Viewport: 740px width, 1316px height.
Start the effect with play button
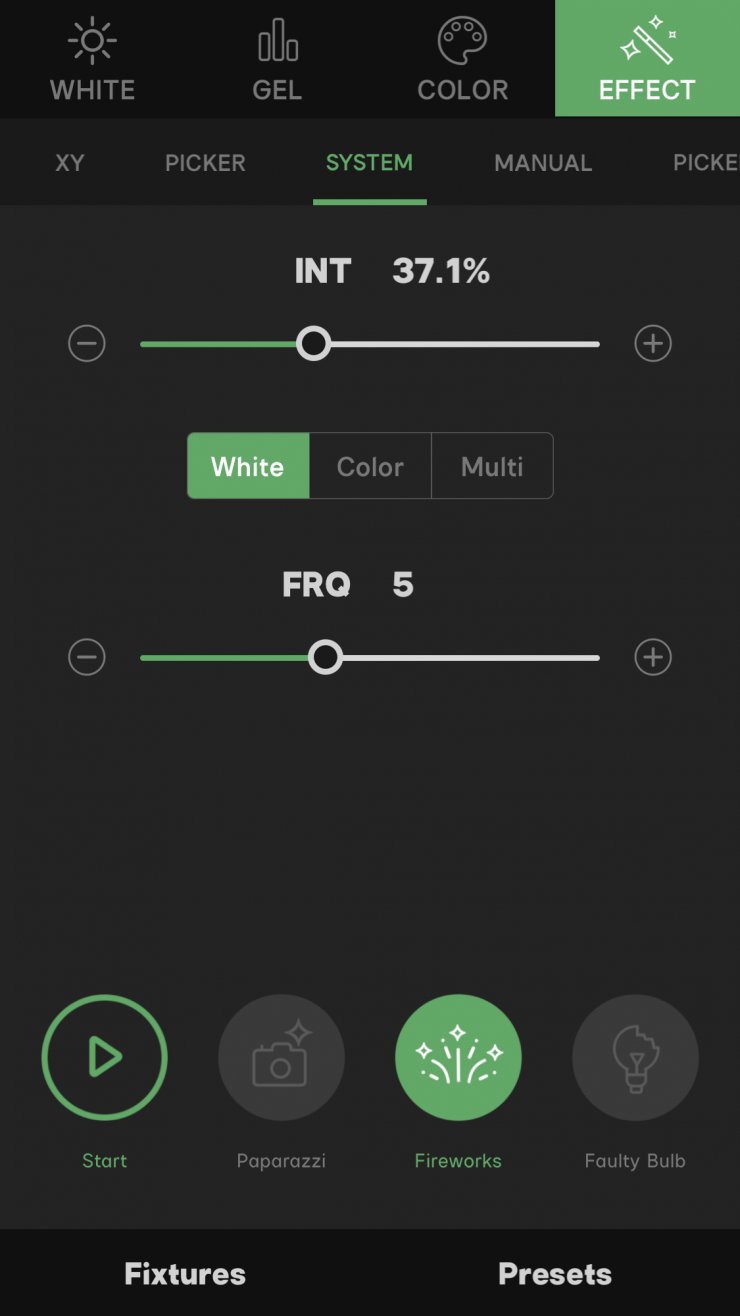click(x=104, y=1057)
